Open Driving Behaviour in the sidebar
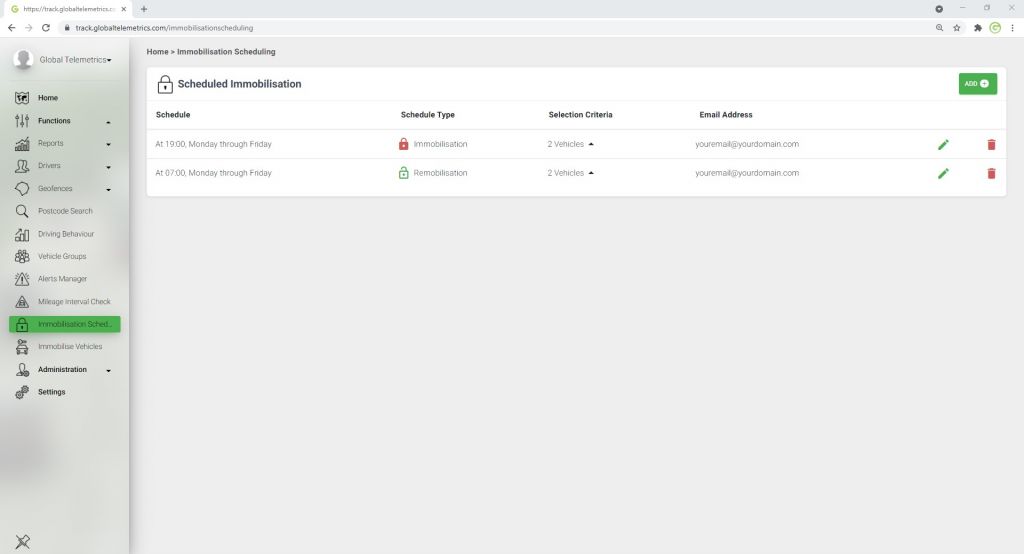The width and height of the screenshot is (1024, 554). coord(66,234)
